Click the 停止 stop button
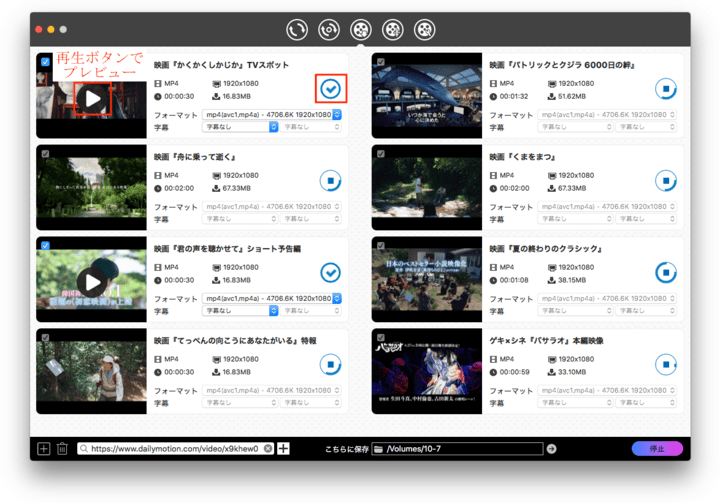The width and height of the screenshot is (720, 503). [x=657, y=449]
